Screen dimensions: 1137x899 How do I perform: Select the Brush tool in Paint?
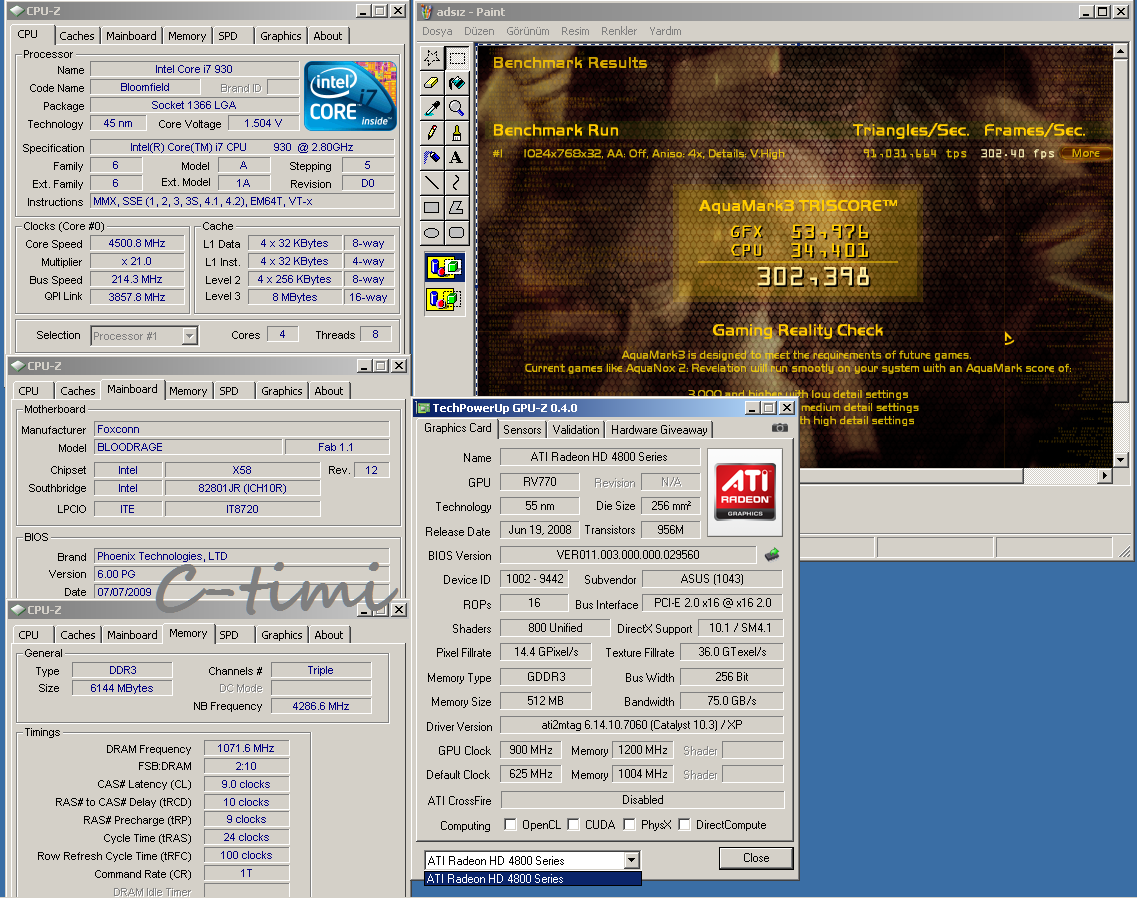457,133
